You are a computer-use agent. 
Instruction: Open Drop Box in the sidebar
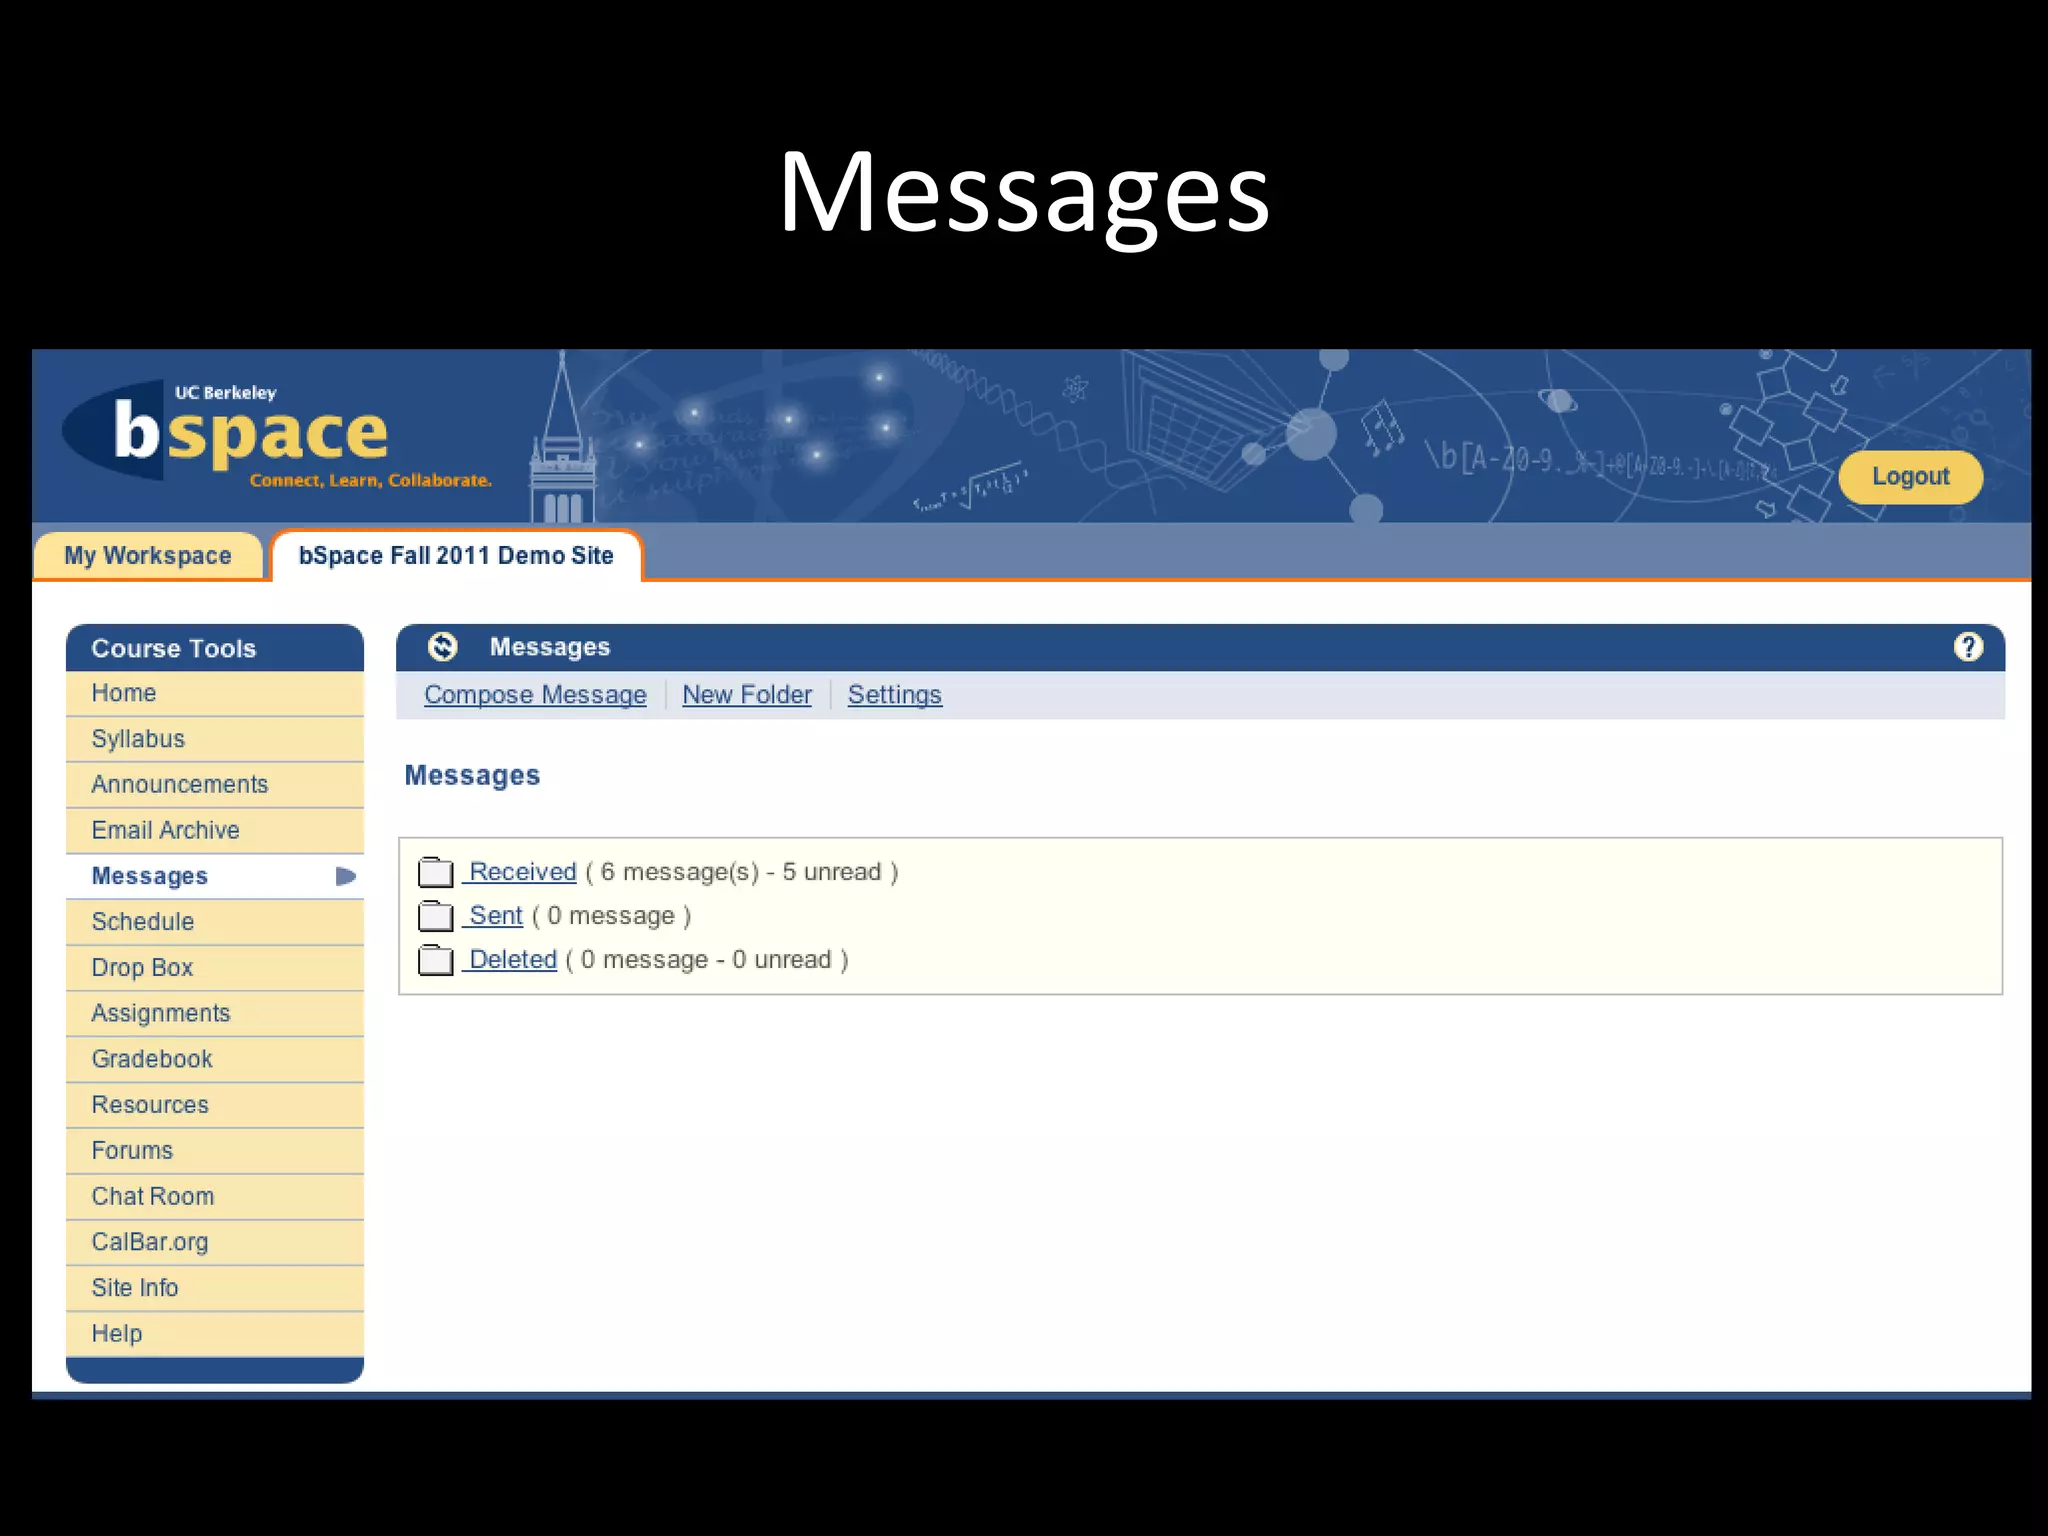[x=215, y=968]
